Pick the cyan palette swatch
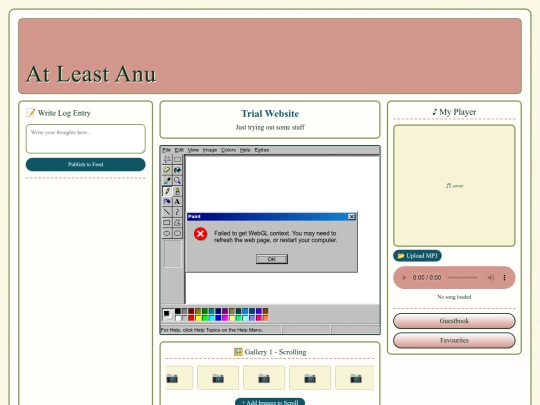The image size is (540, 405). [211, 318]
